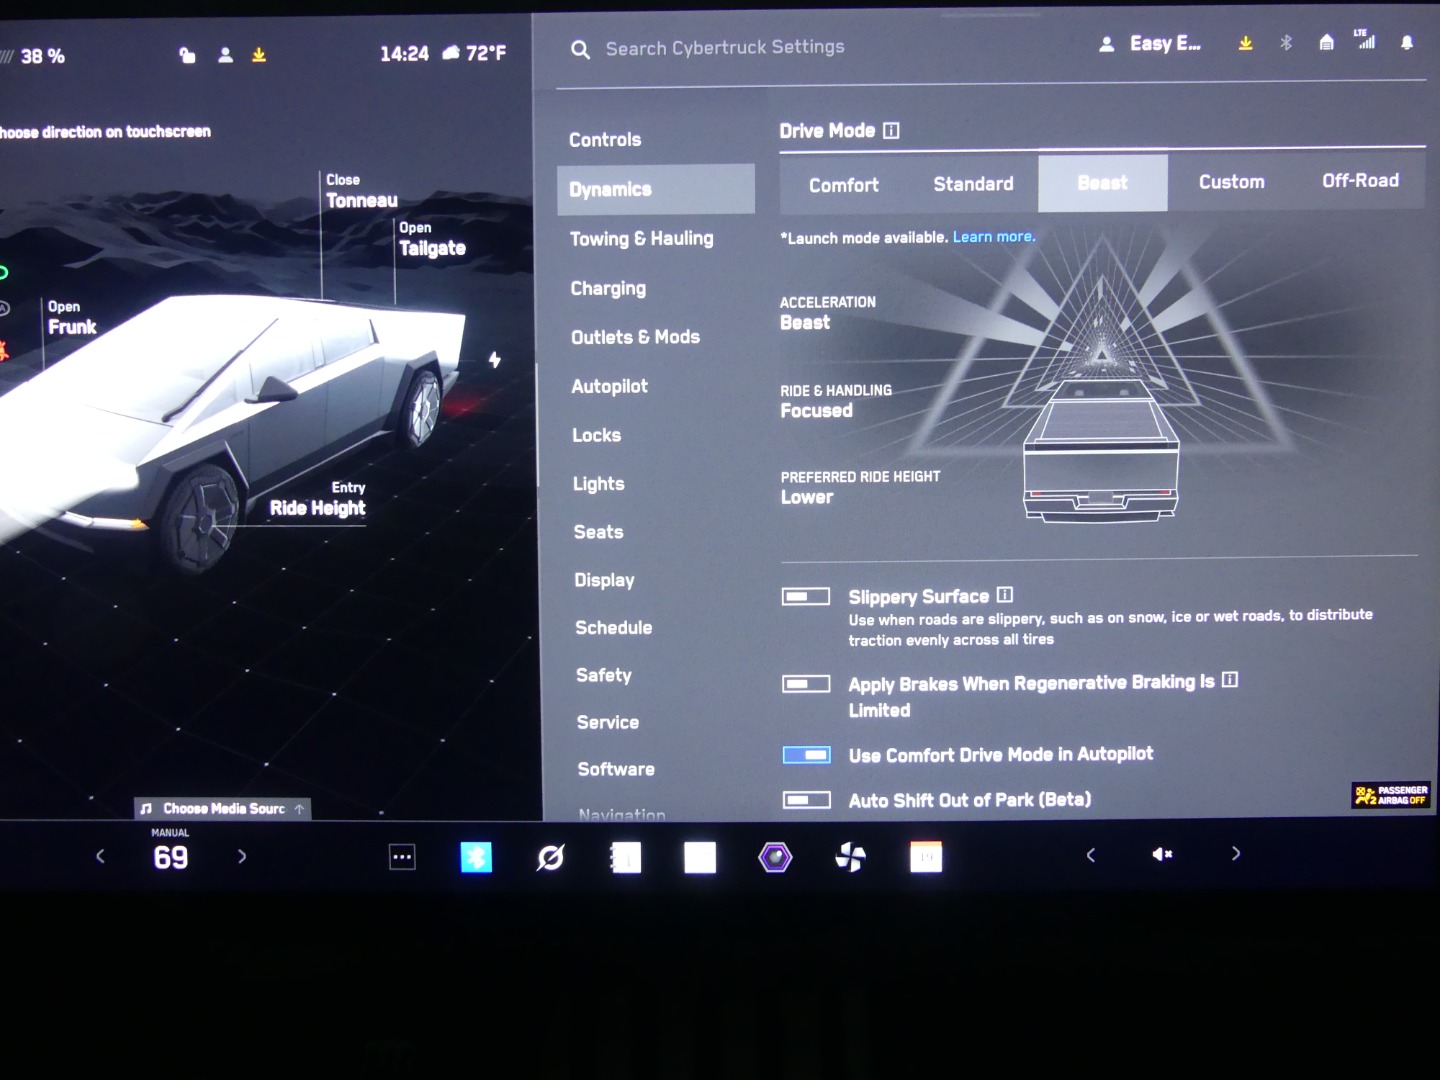
Task: Tap the yellow software download icon in settings header
Action: [x=1246, y=43]
